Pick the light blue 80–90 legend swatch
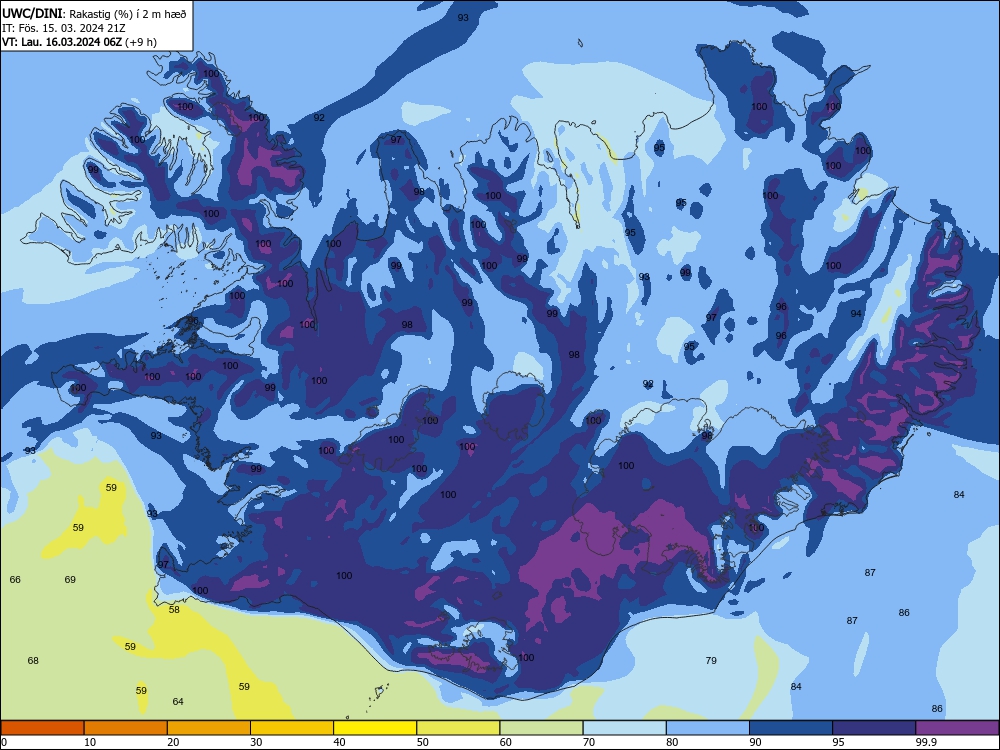The height and width of the screenshot is (750, 1000). 708,728
